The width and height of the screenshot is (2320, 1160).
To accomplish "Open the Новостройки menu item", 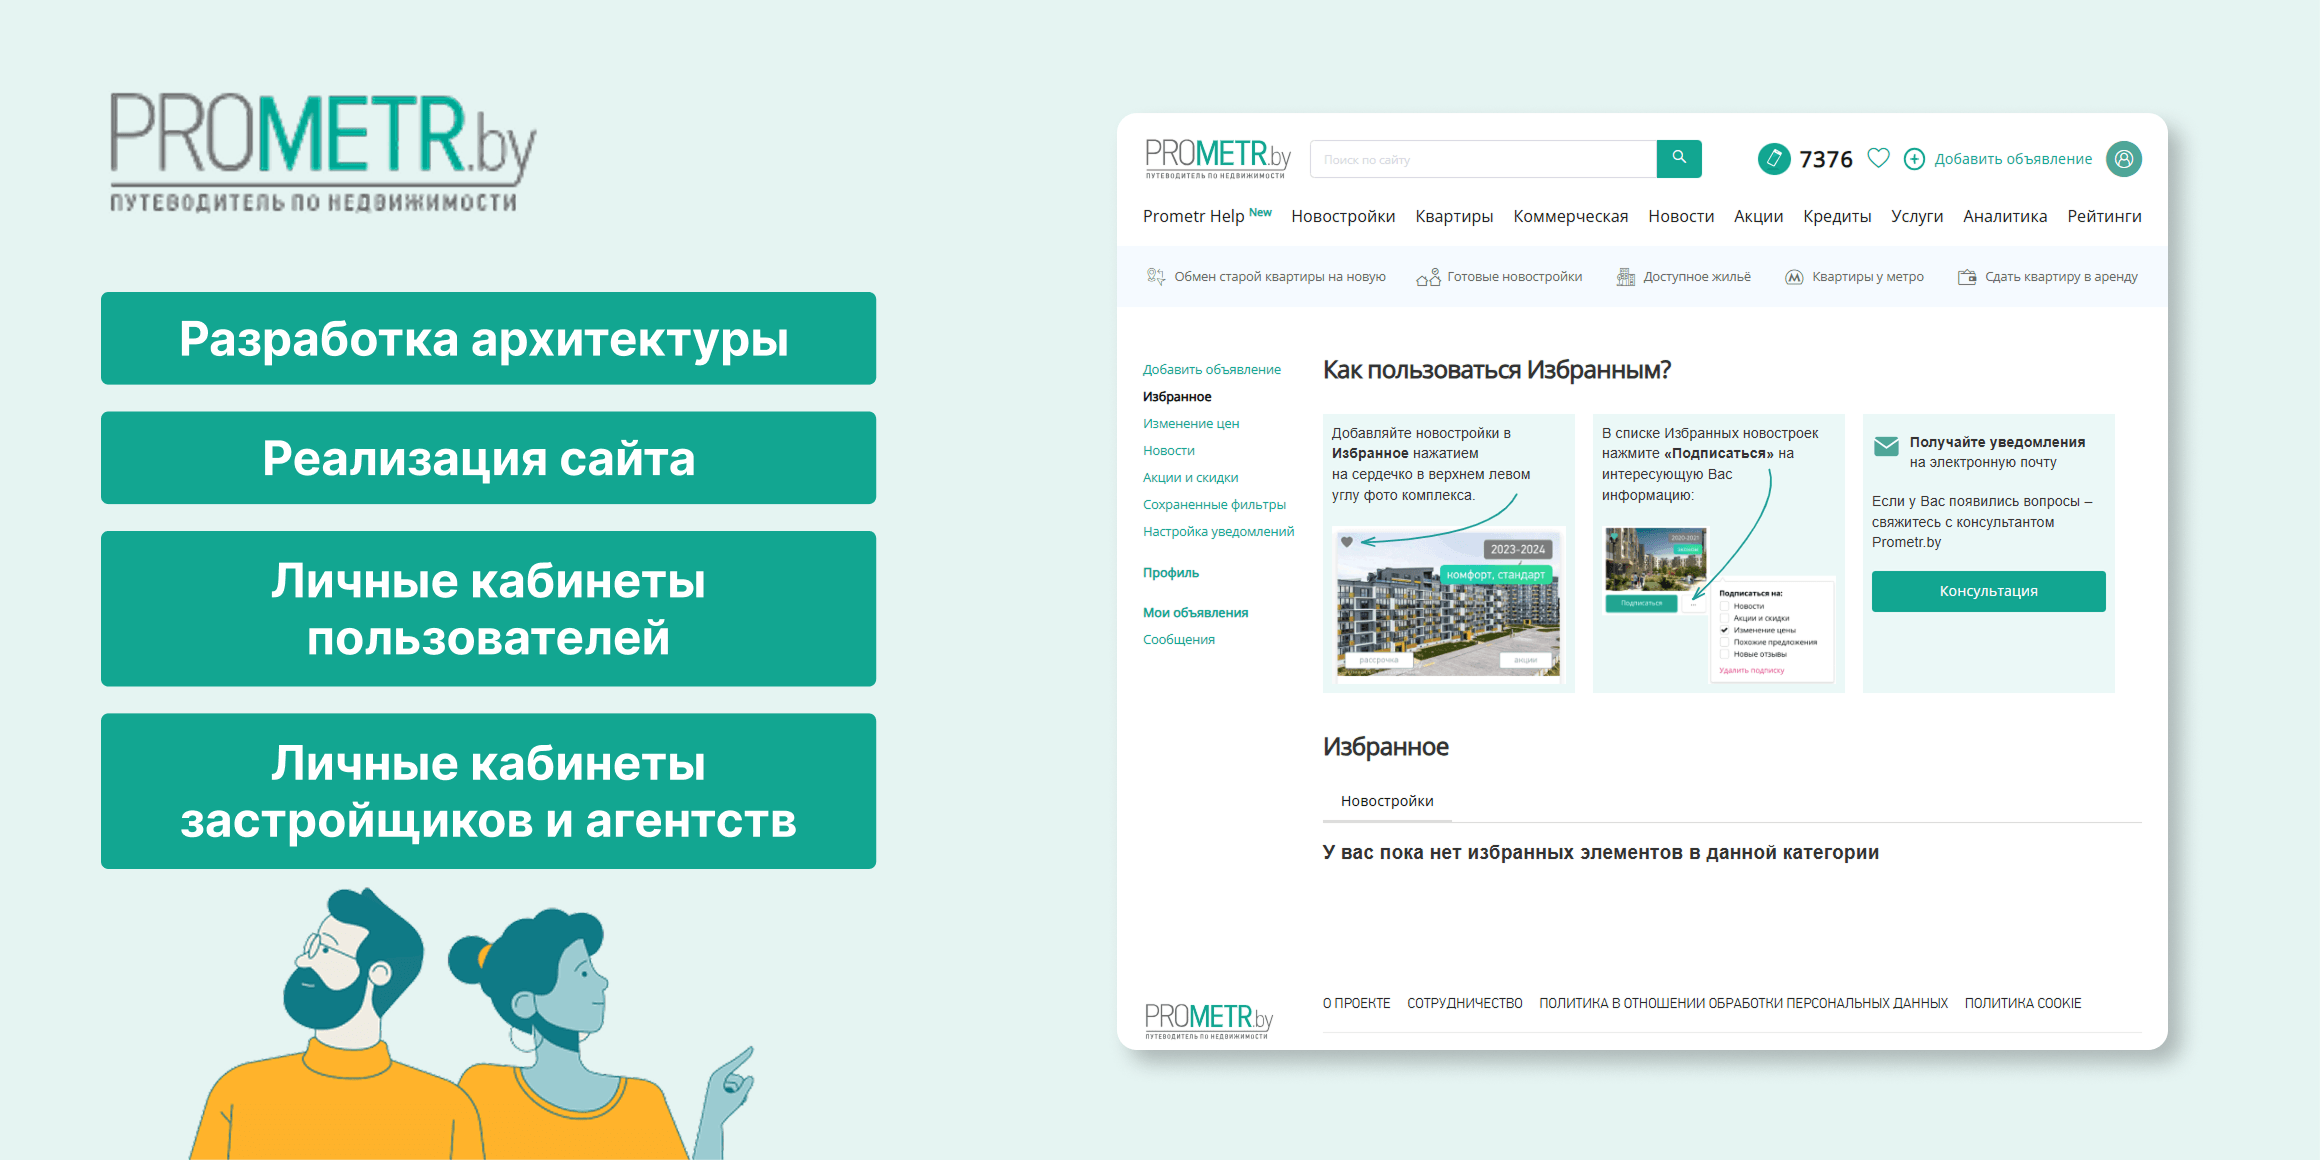I will (1342, 216).
